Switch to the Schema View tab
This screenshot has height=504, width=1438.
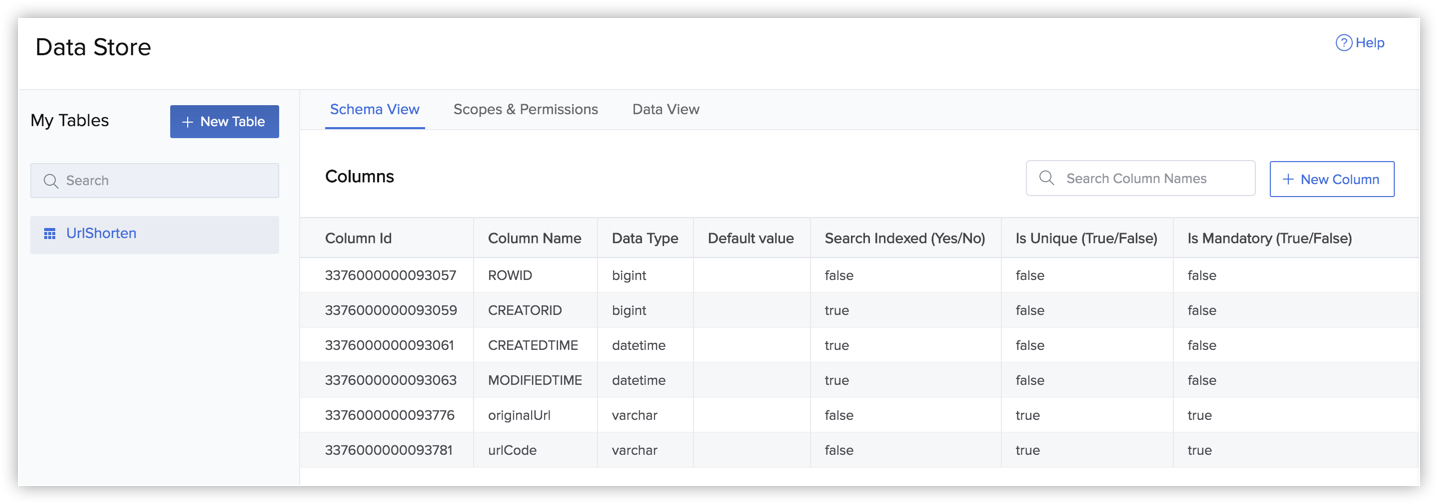coord(374,110)
